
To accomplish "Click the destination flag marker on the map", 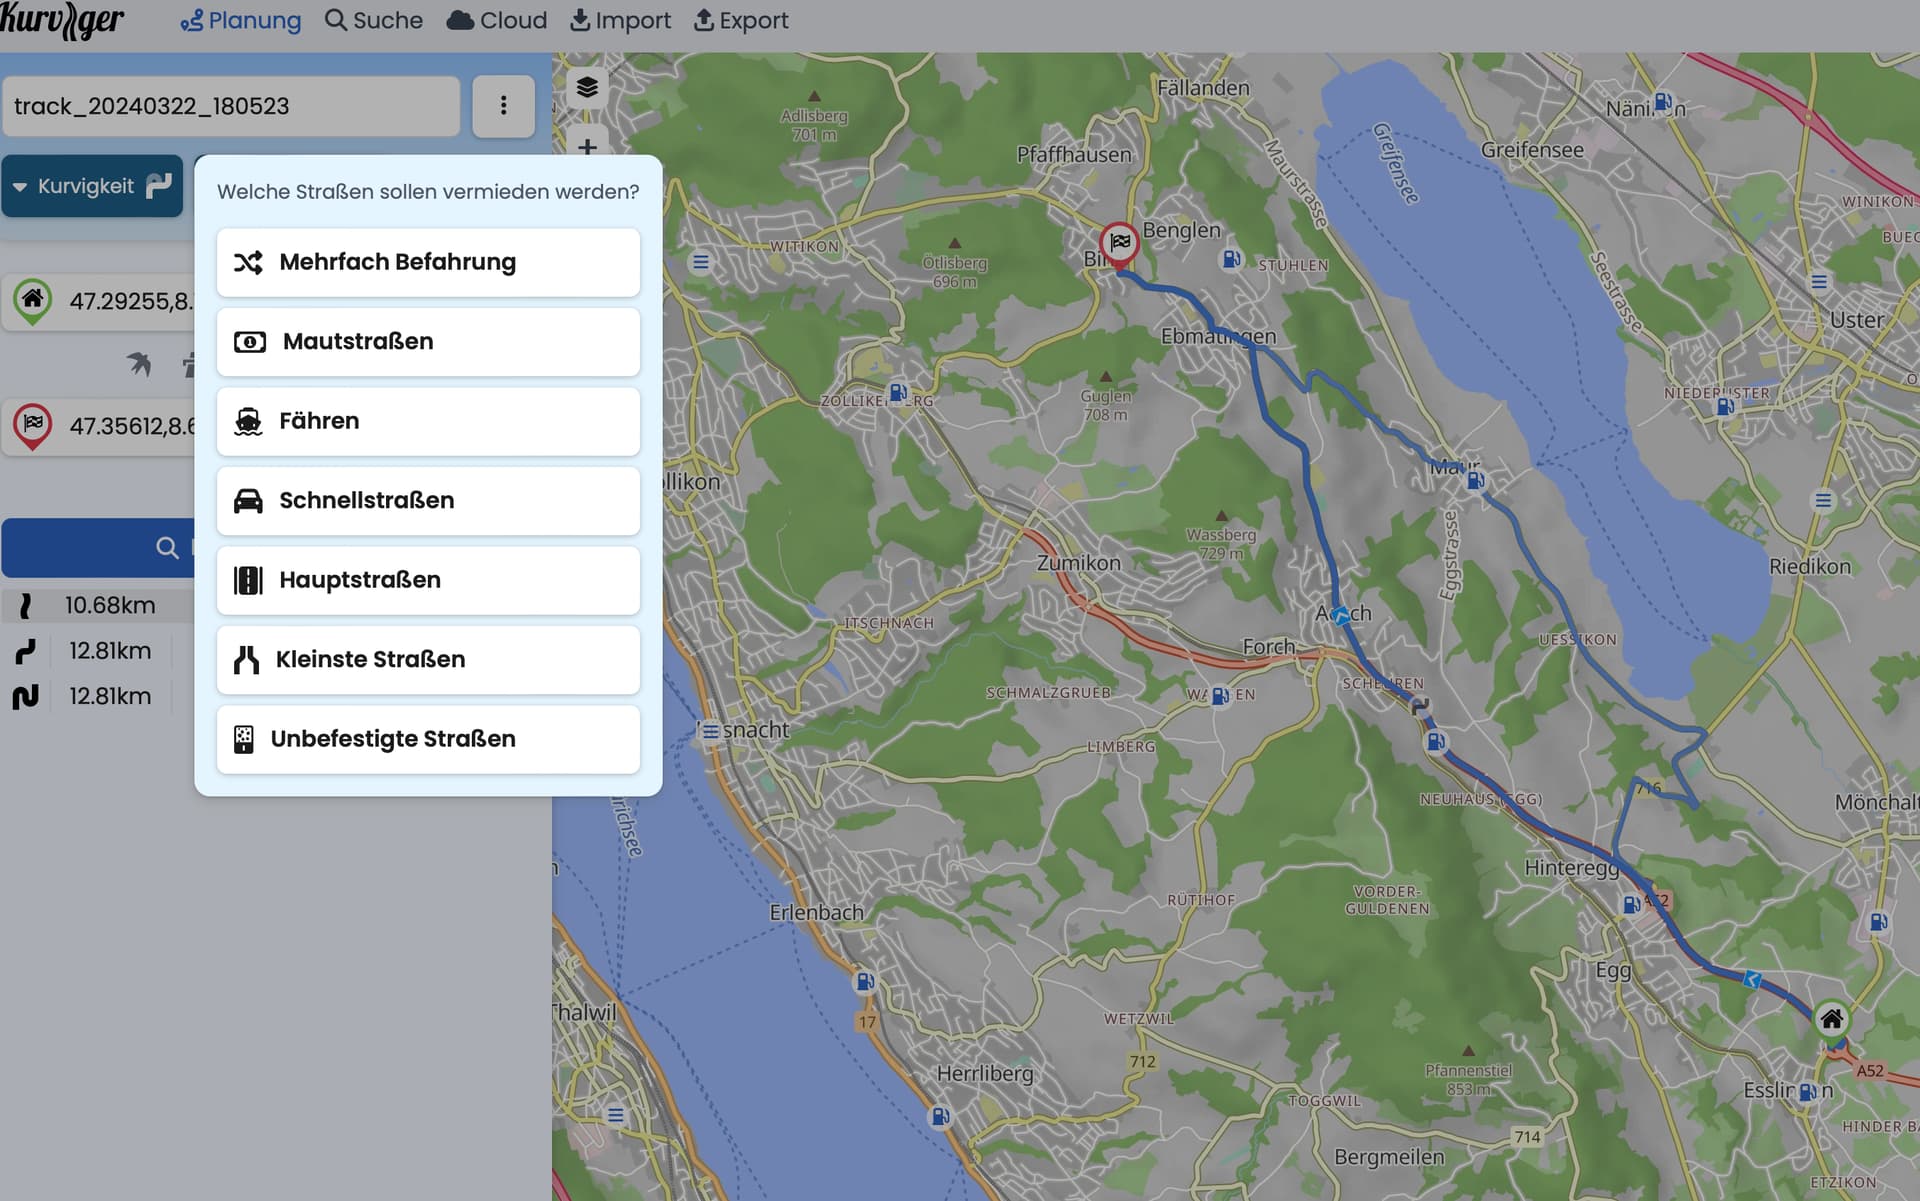I will click(1119, 244).
